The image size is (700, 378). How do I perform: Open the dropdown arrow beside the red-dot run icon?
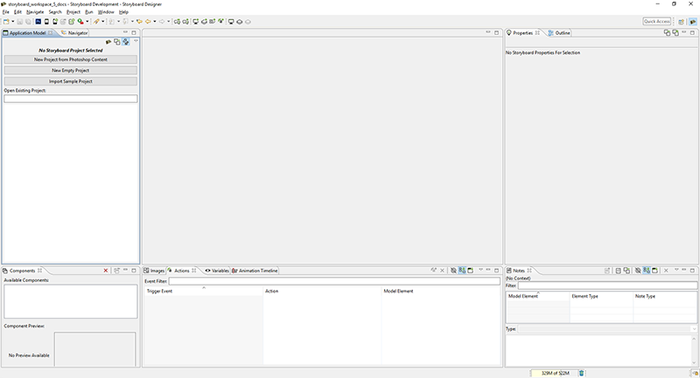[x=87, y=21]
